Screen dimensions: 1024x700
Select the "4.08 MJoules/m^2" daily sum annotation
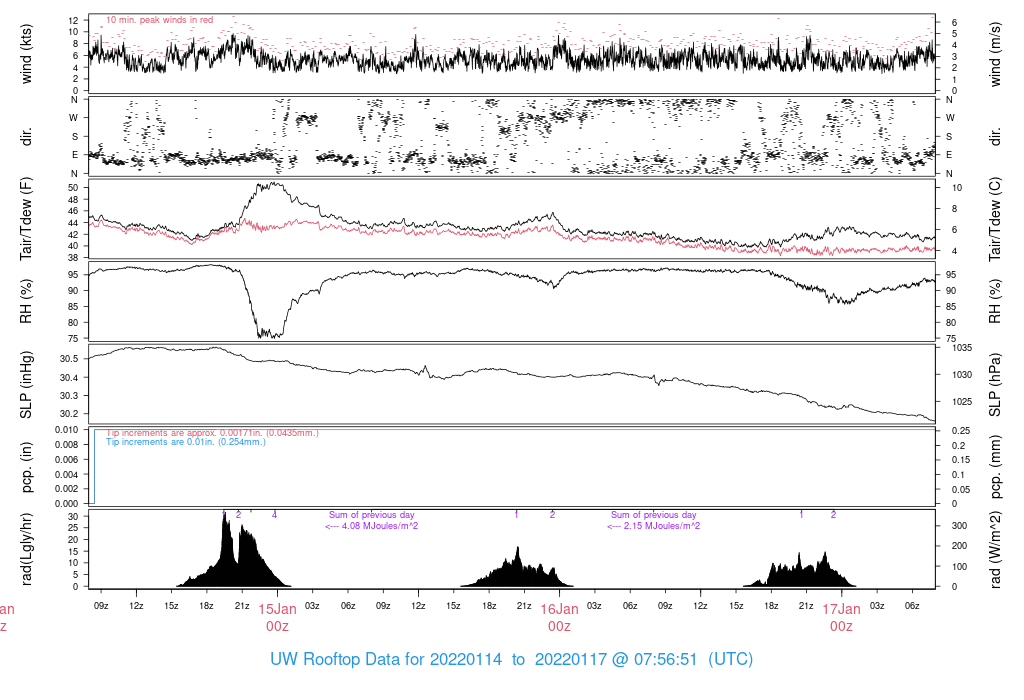point(372,526)
